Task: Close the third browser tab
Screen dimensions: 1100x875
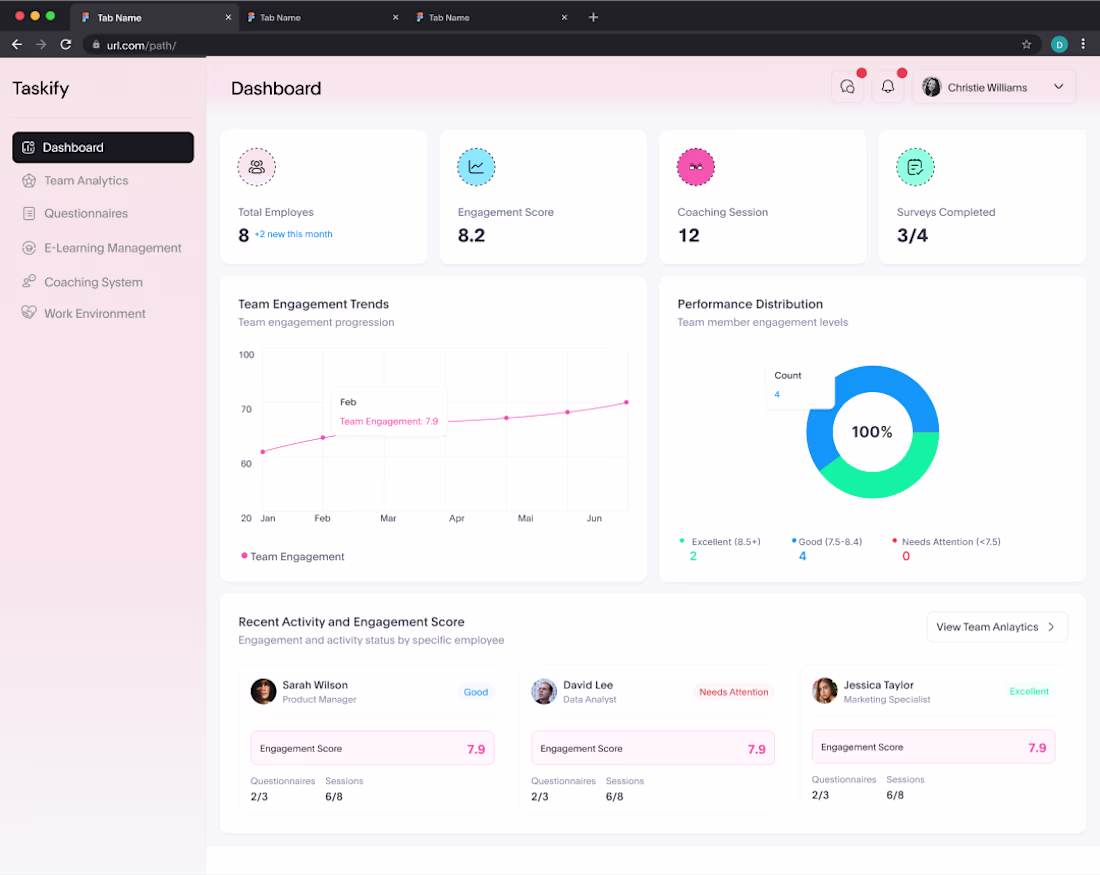Action: 564,18
